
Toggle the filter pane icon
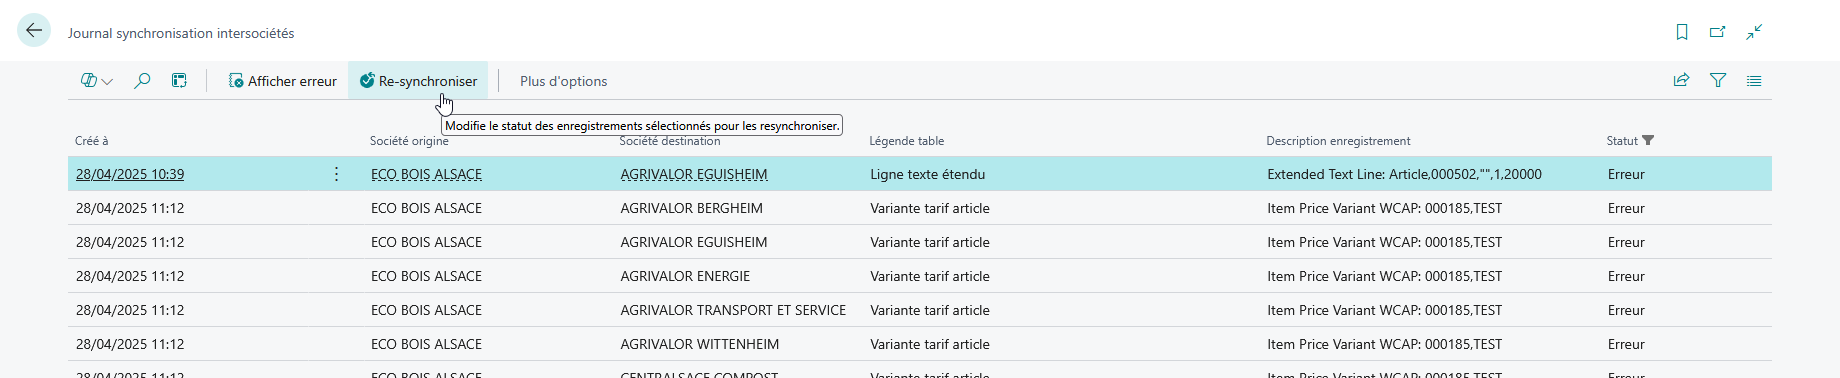(1718, 81)
